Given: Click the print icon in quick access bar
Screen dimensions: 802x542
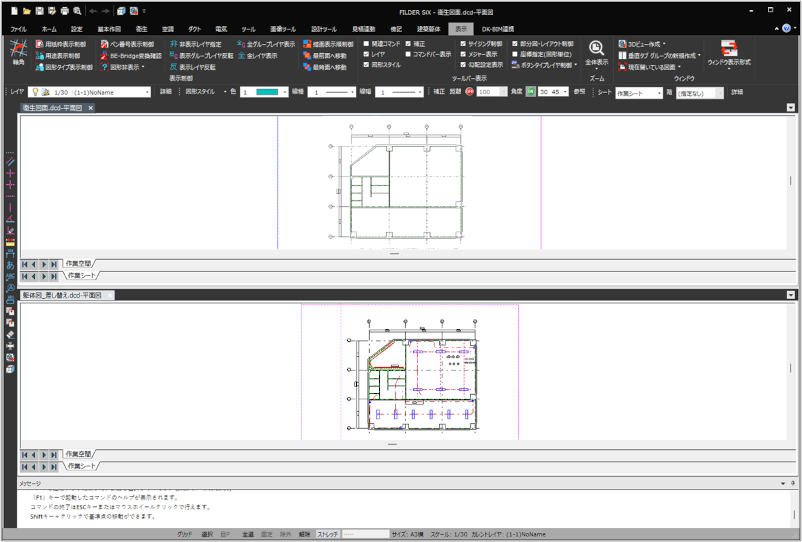Looking at the screenshot, I should point(64,10).
